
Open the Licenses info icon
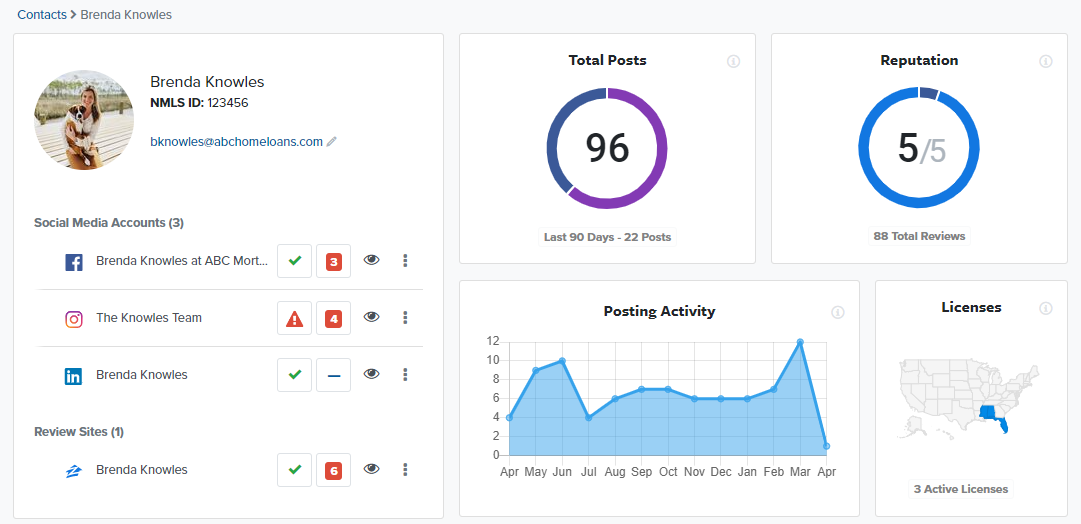click(x=1045, y=308)
